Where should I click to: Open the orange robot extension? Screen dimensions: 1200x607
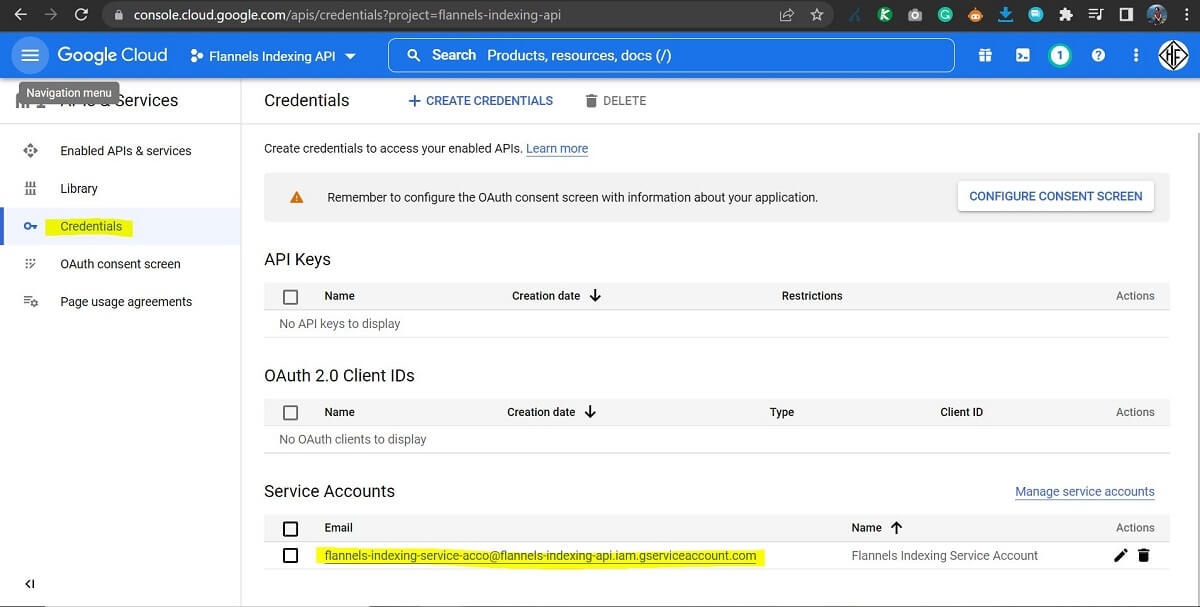pos(976,15)
